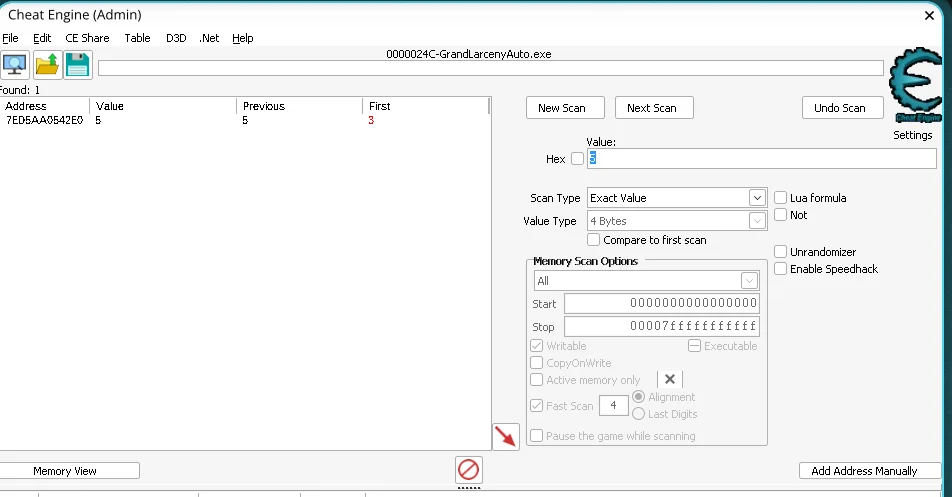The height and width of the screenshot is (497, 952).
Task: Open the Edit menu
Action: pos(42,38)
